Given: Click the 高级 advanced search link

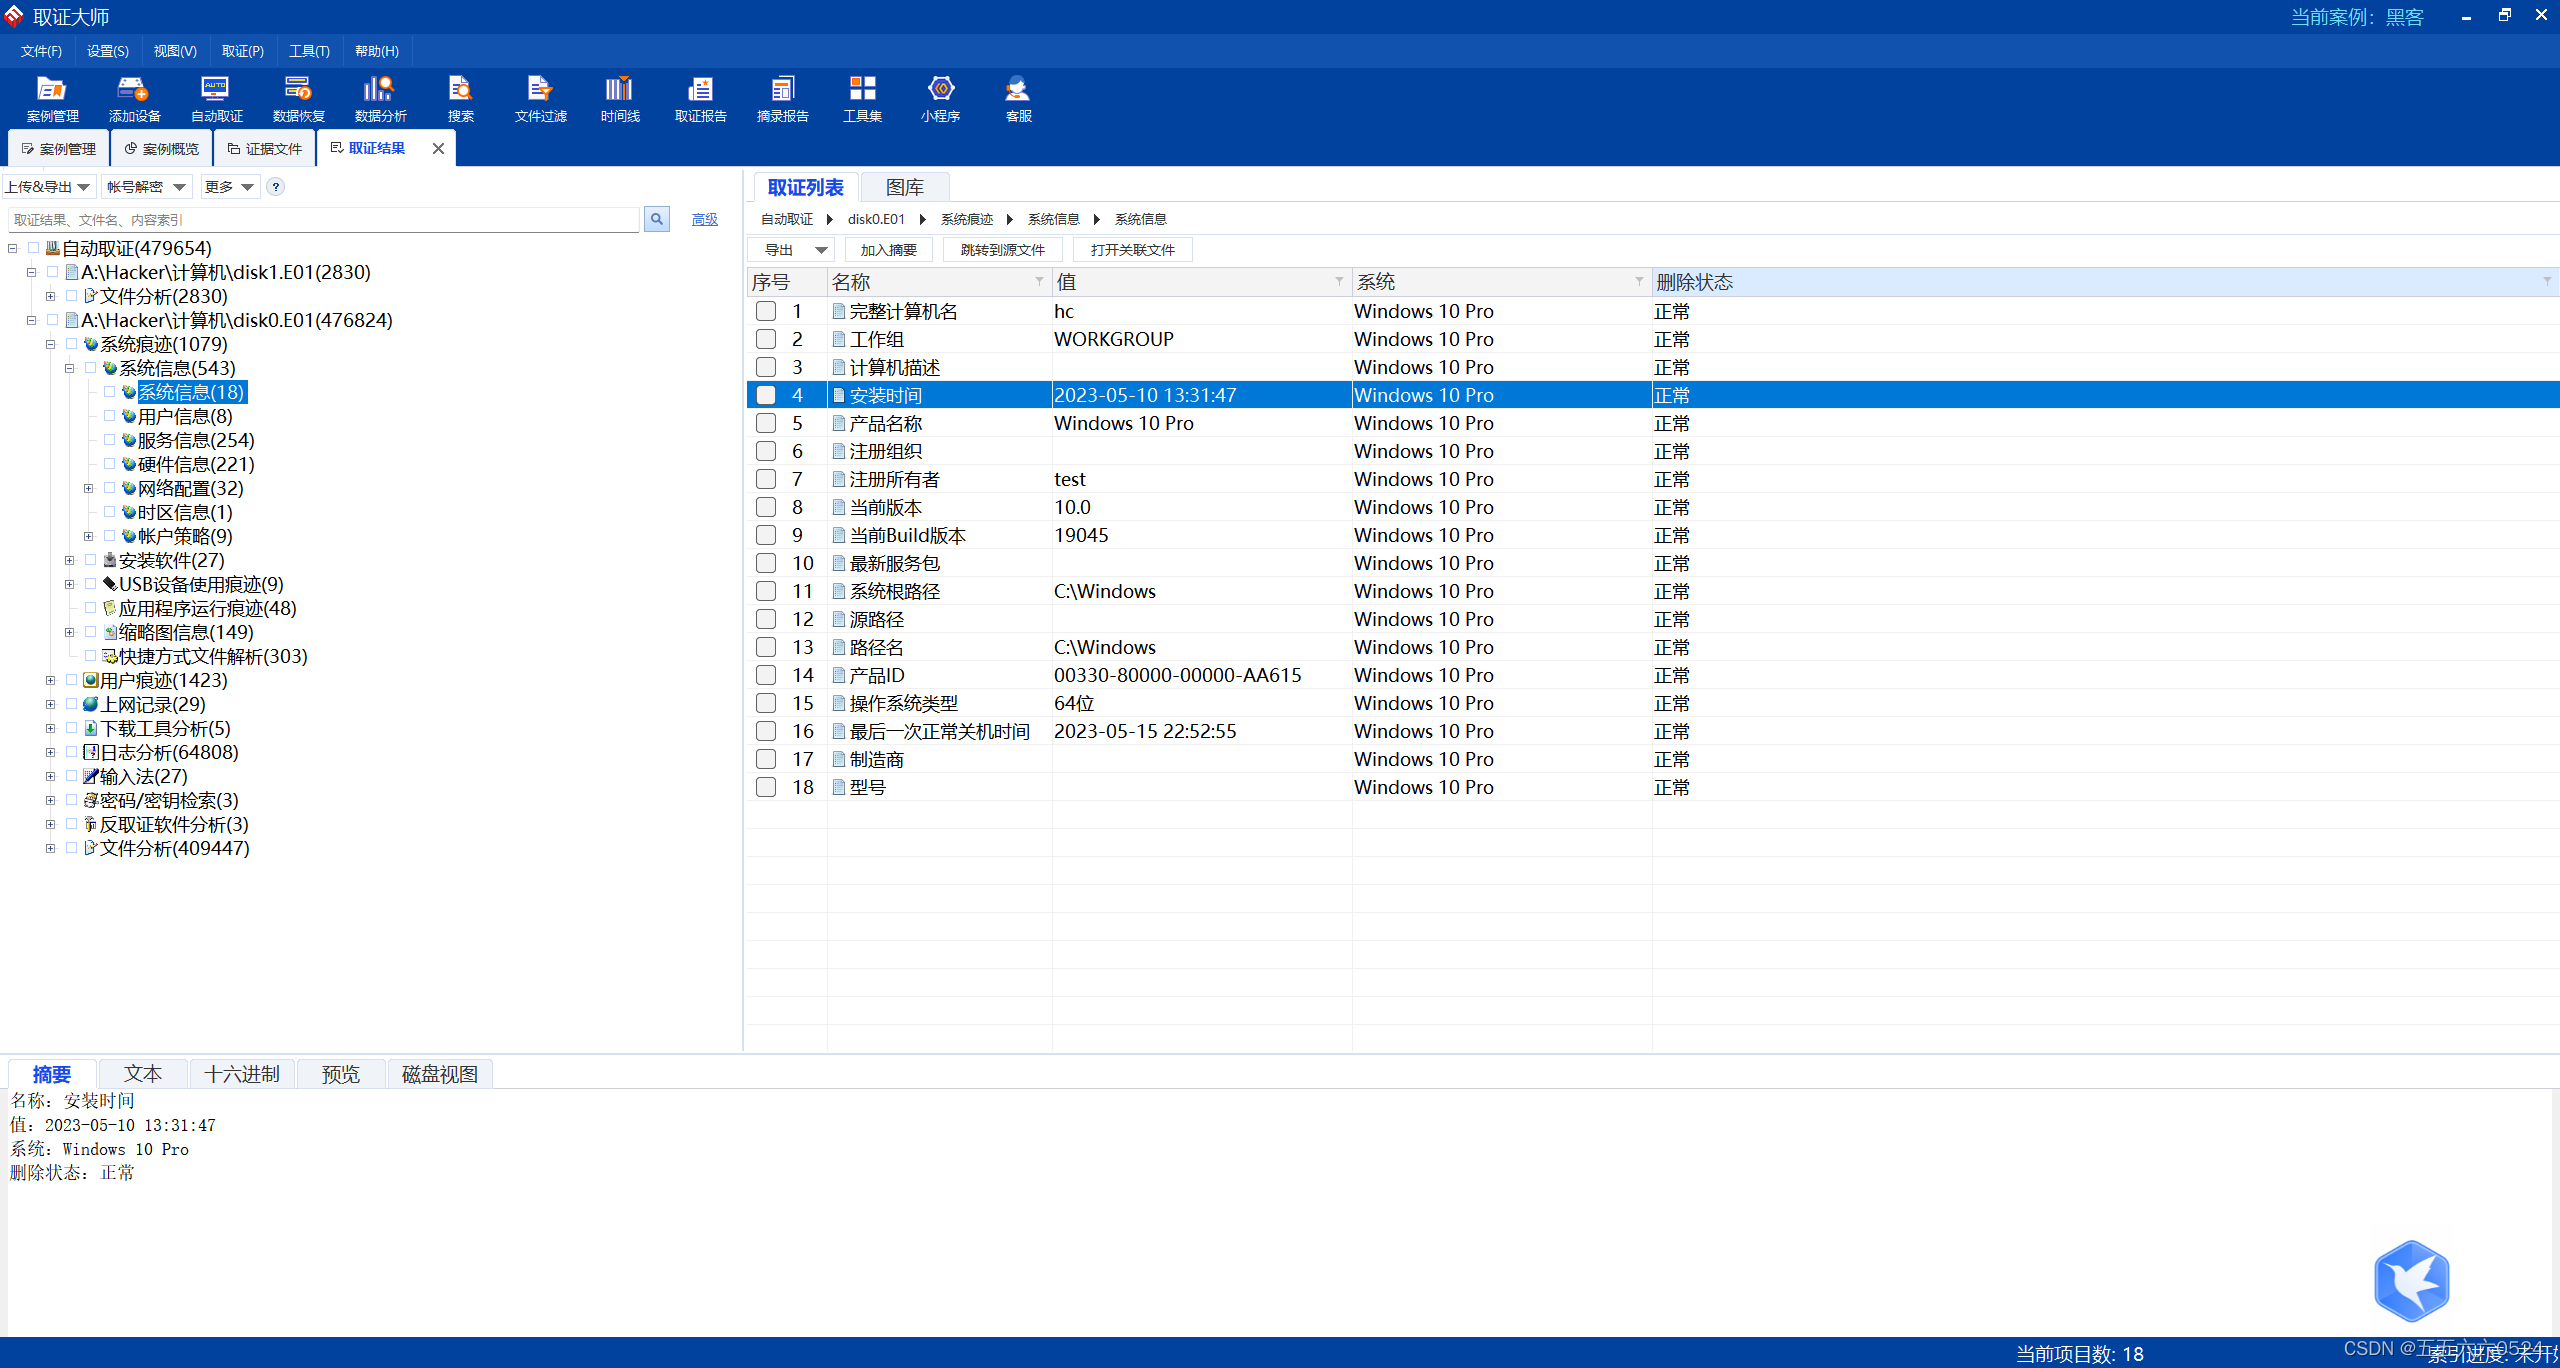Looking at the screenshot, I should [704, 219].
